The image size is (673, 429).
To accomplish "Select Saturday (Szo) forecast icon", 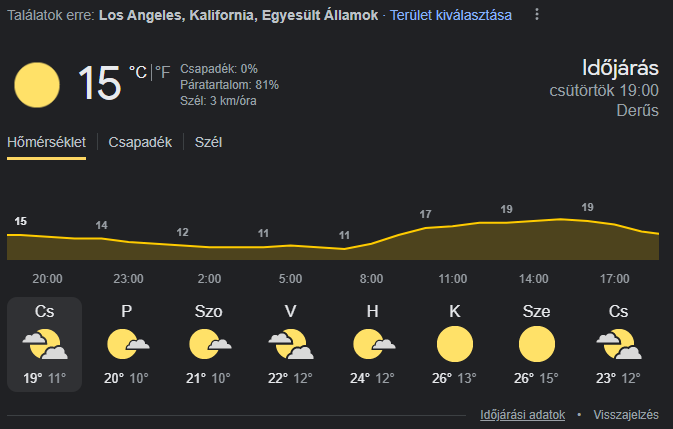I will point(209,345).
